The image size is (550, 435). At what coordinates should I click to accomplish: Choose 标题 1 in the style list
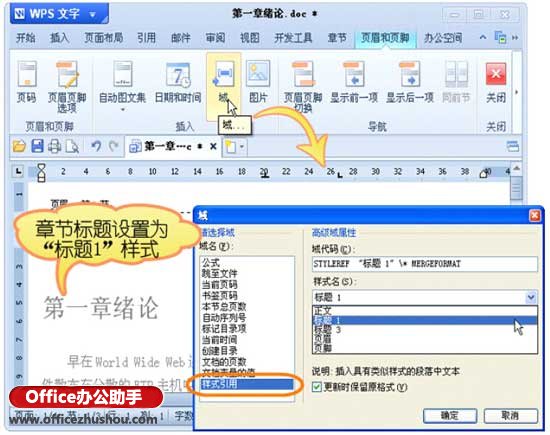424,320
